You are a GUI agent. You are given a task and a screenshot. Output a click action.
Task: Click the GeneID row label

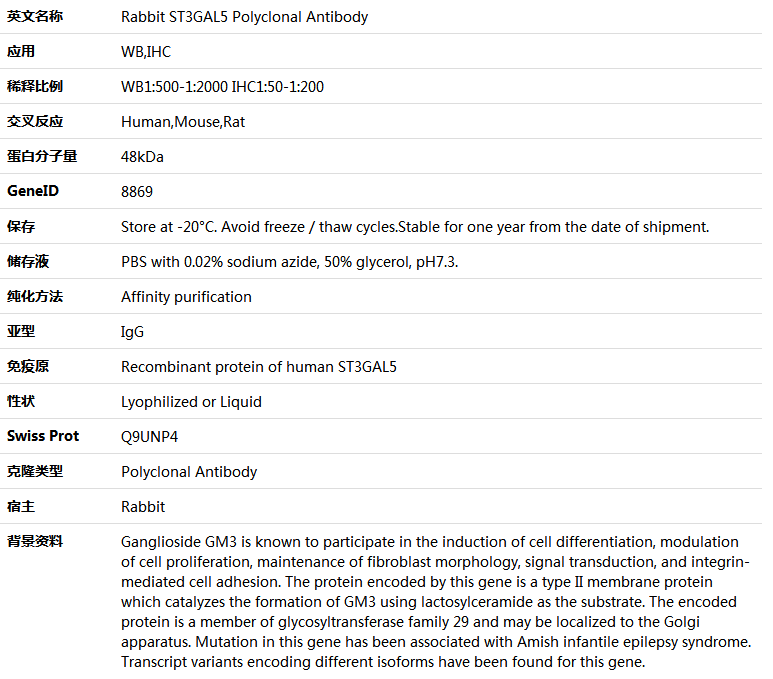(x=33, y=191)
